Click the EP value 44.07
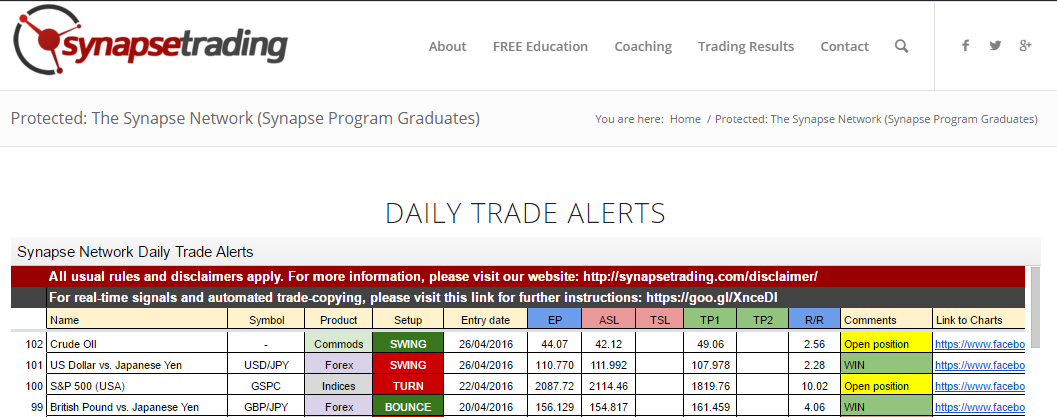 555,344
